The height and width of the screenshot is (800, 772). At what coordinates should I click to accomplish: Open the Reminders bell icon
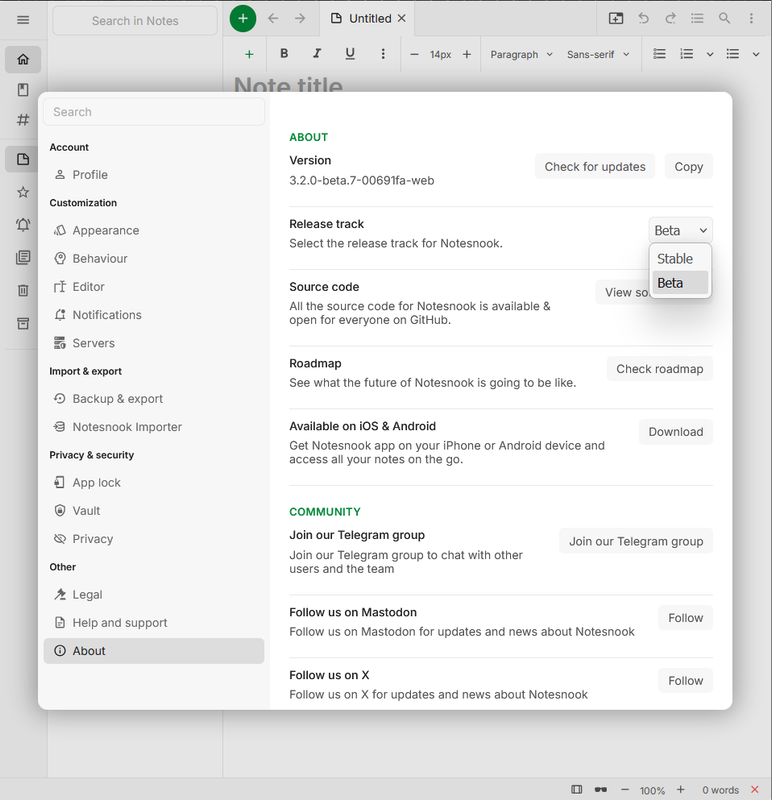[23, 224]
